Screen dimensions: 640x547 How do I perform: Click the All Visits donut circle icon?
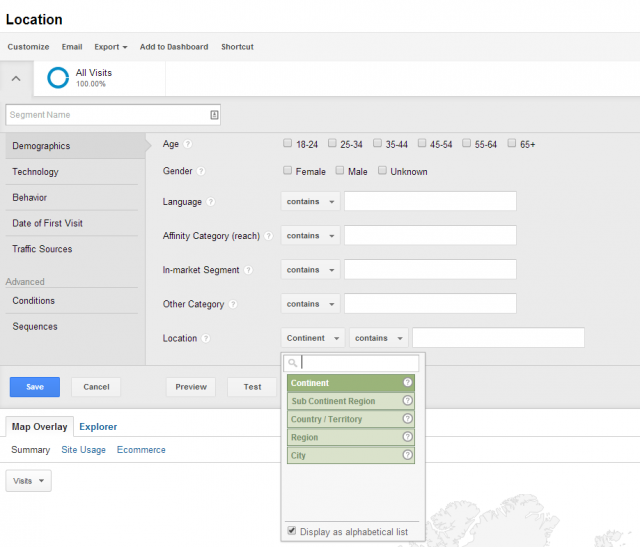click(58, 78)
